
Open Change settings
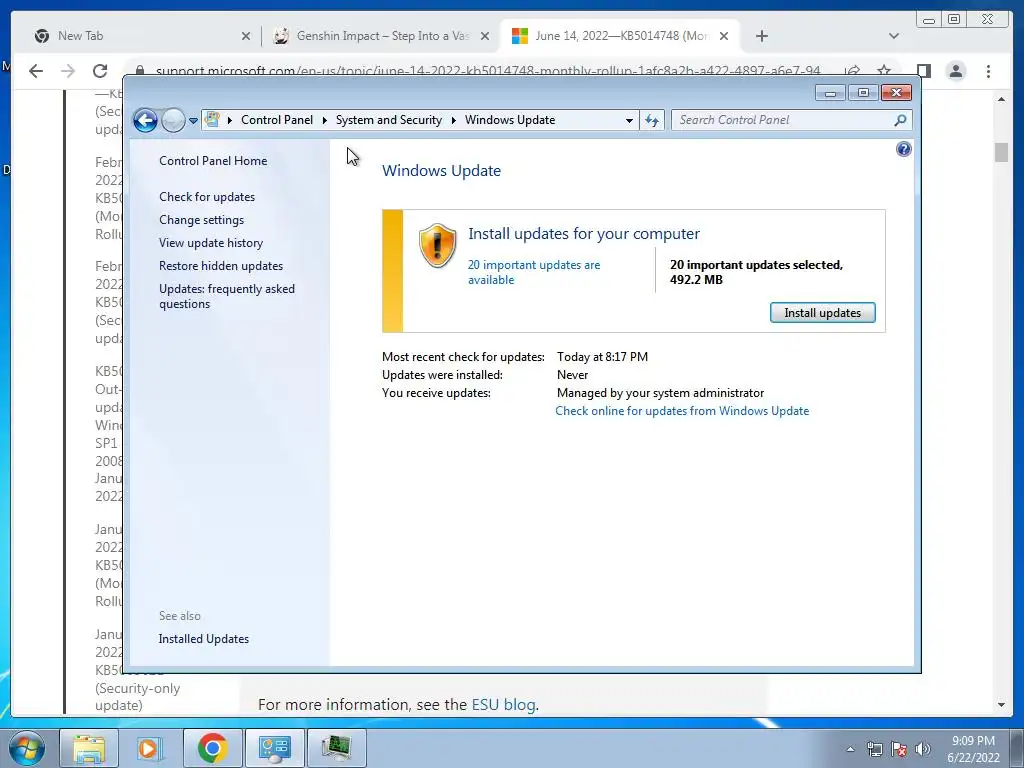coord(201,220)
